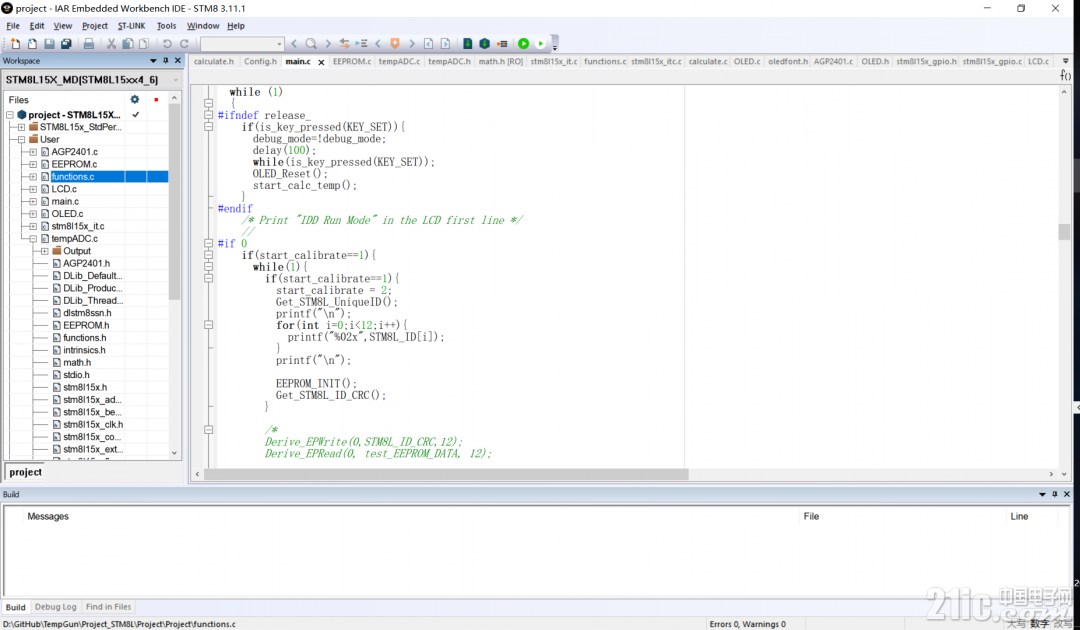Switch to the Debug Log tab
Screen dimensions: 1080x630
pyautogui.click(x=55, y=607)
